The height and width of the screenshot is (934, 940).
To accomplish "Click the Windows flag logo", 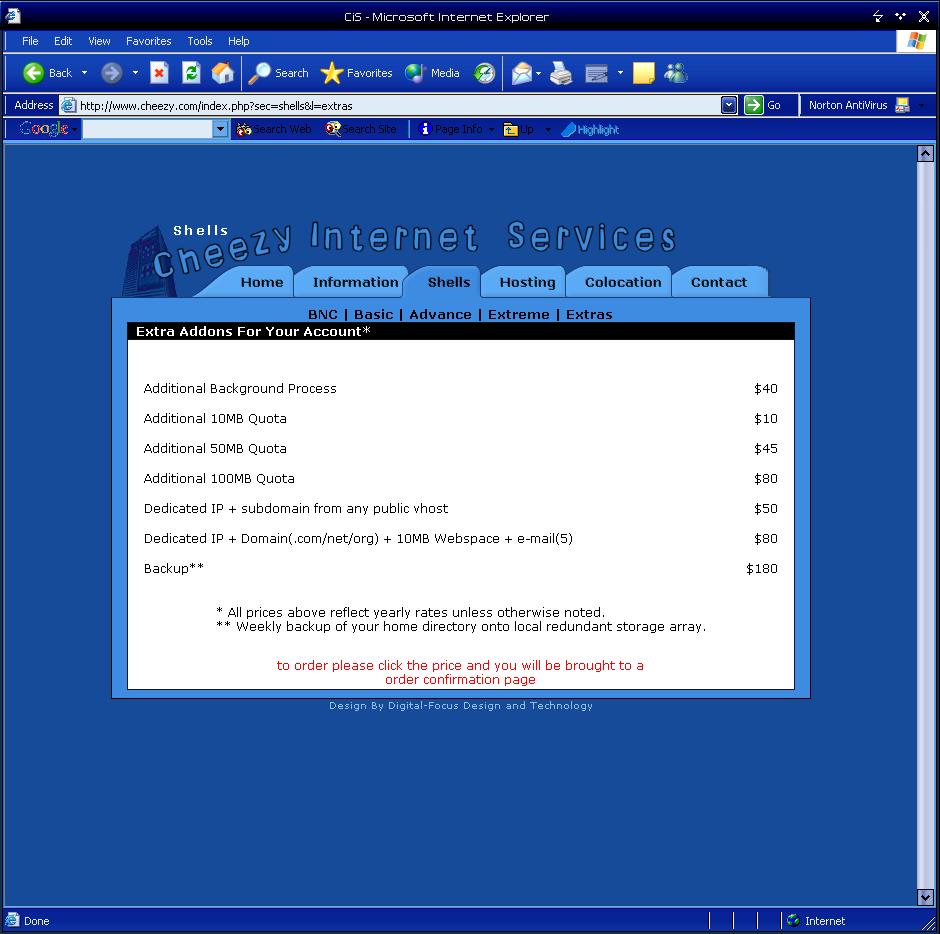I will pyautogui.click(x=917, y=41).
